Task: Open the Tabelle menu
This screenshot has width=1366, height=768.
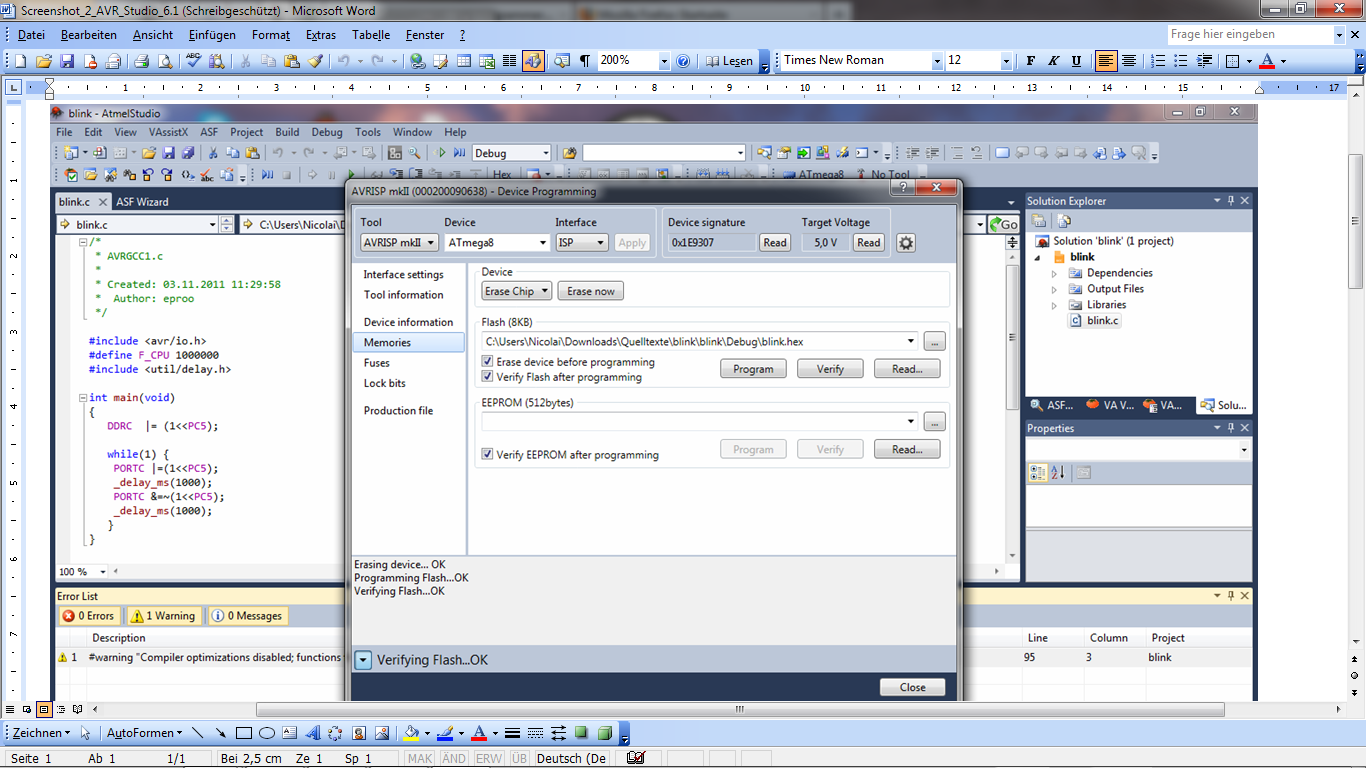Action: (371, 35)
